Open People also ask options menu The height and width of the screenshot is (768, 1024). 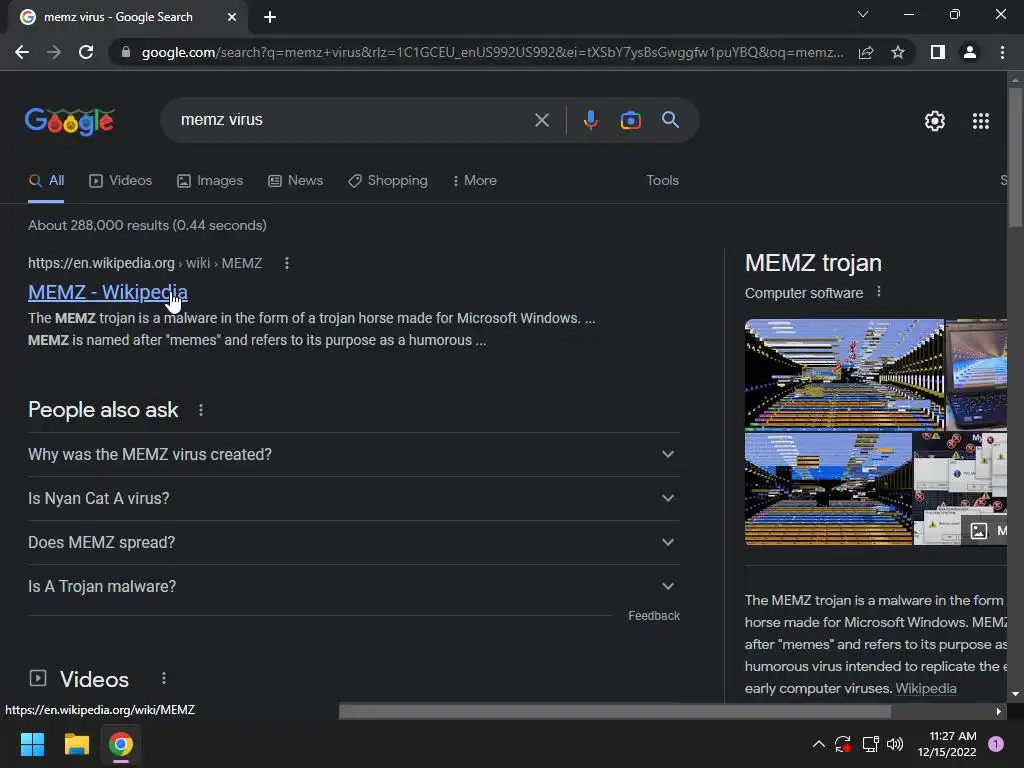pos(200,410)
